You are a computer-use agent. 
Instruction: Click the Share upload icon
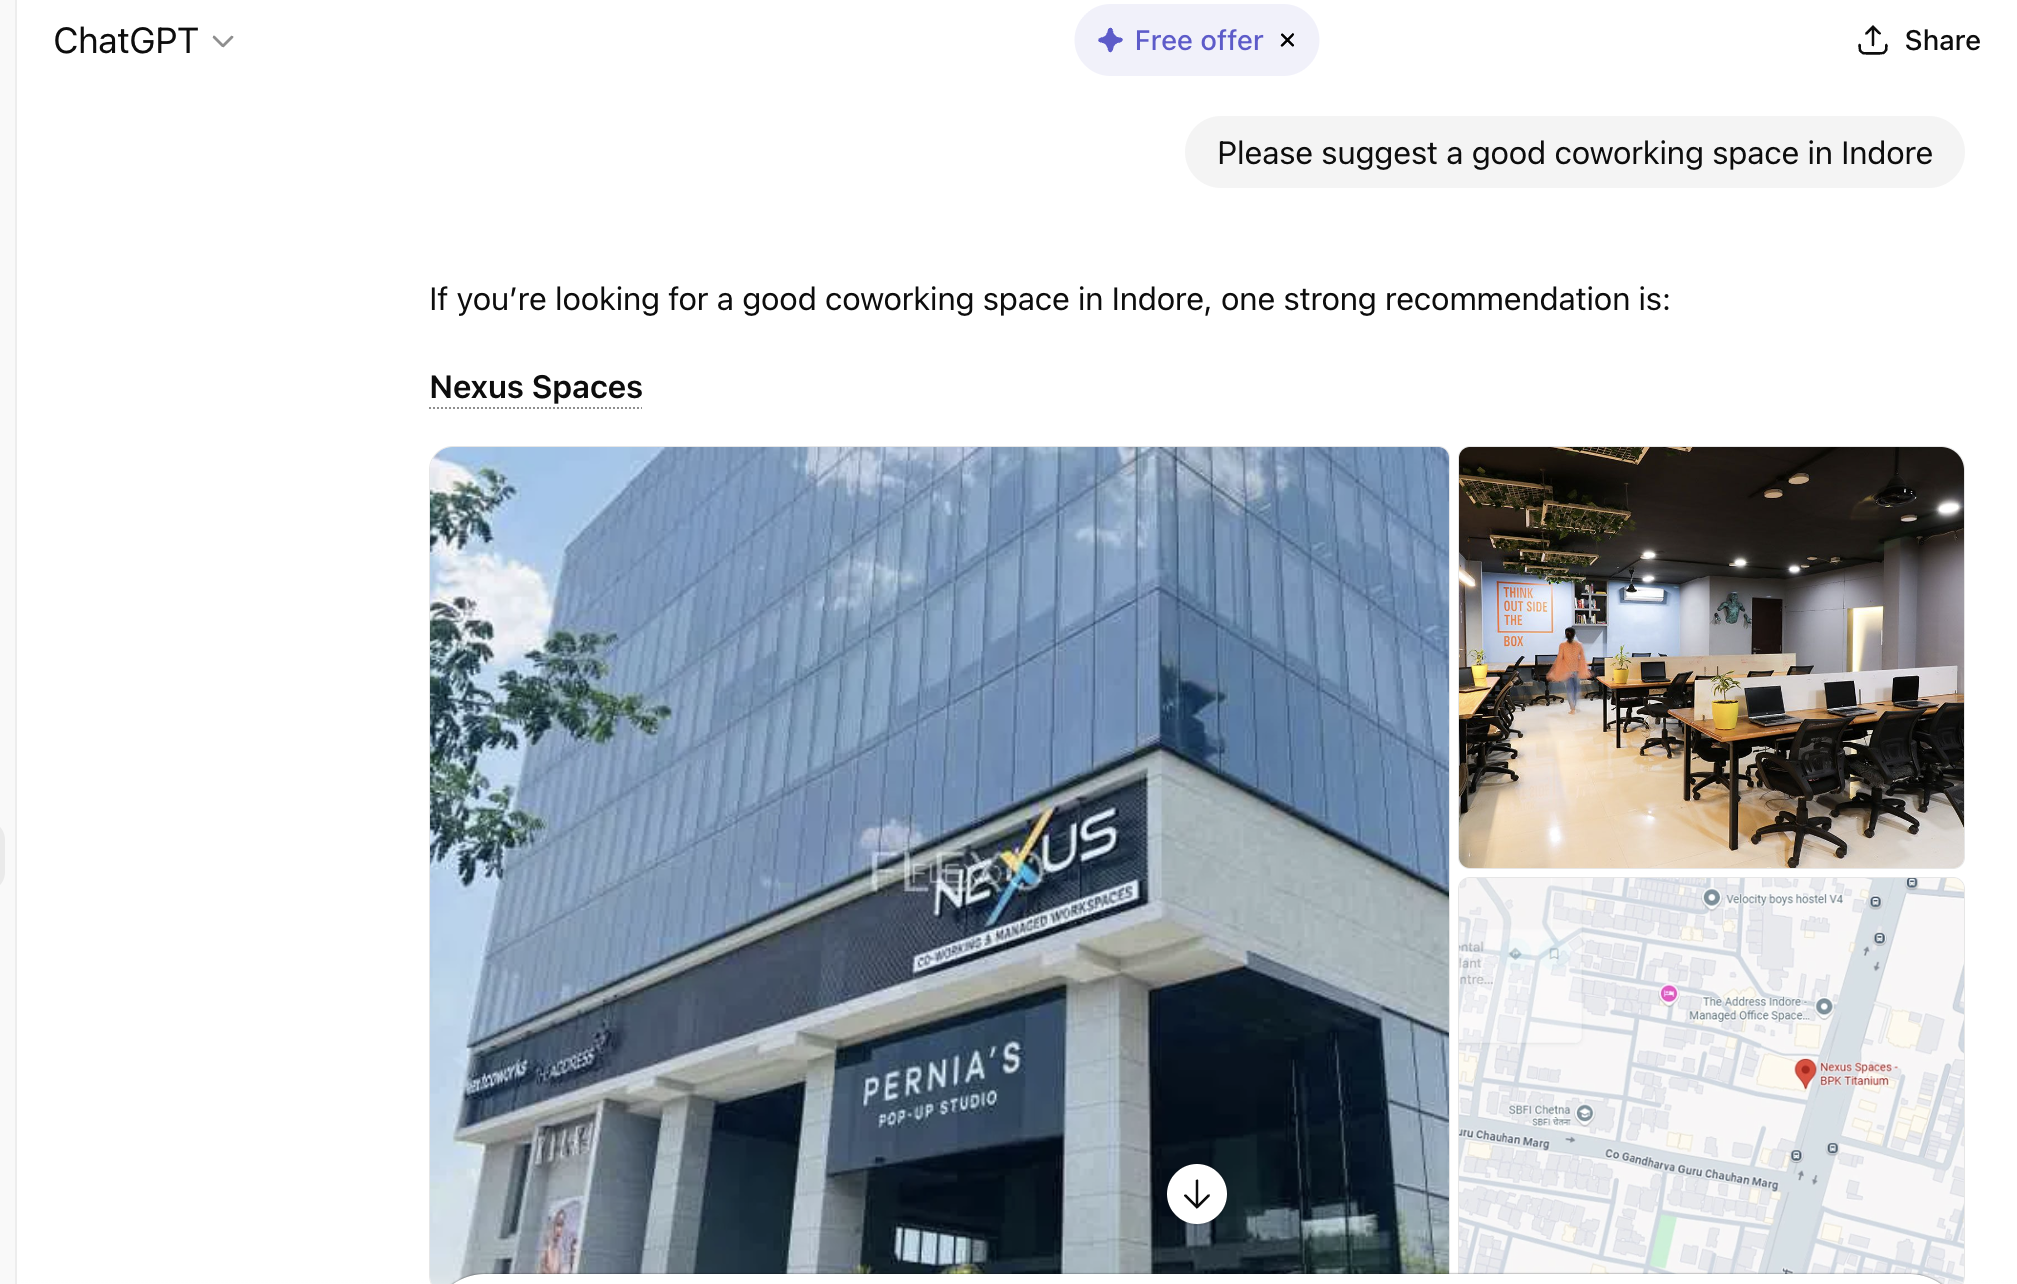coord(1872,40)
